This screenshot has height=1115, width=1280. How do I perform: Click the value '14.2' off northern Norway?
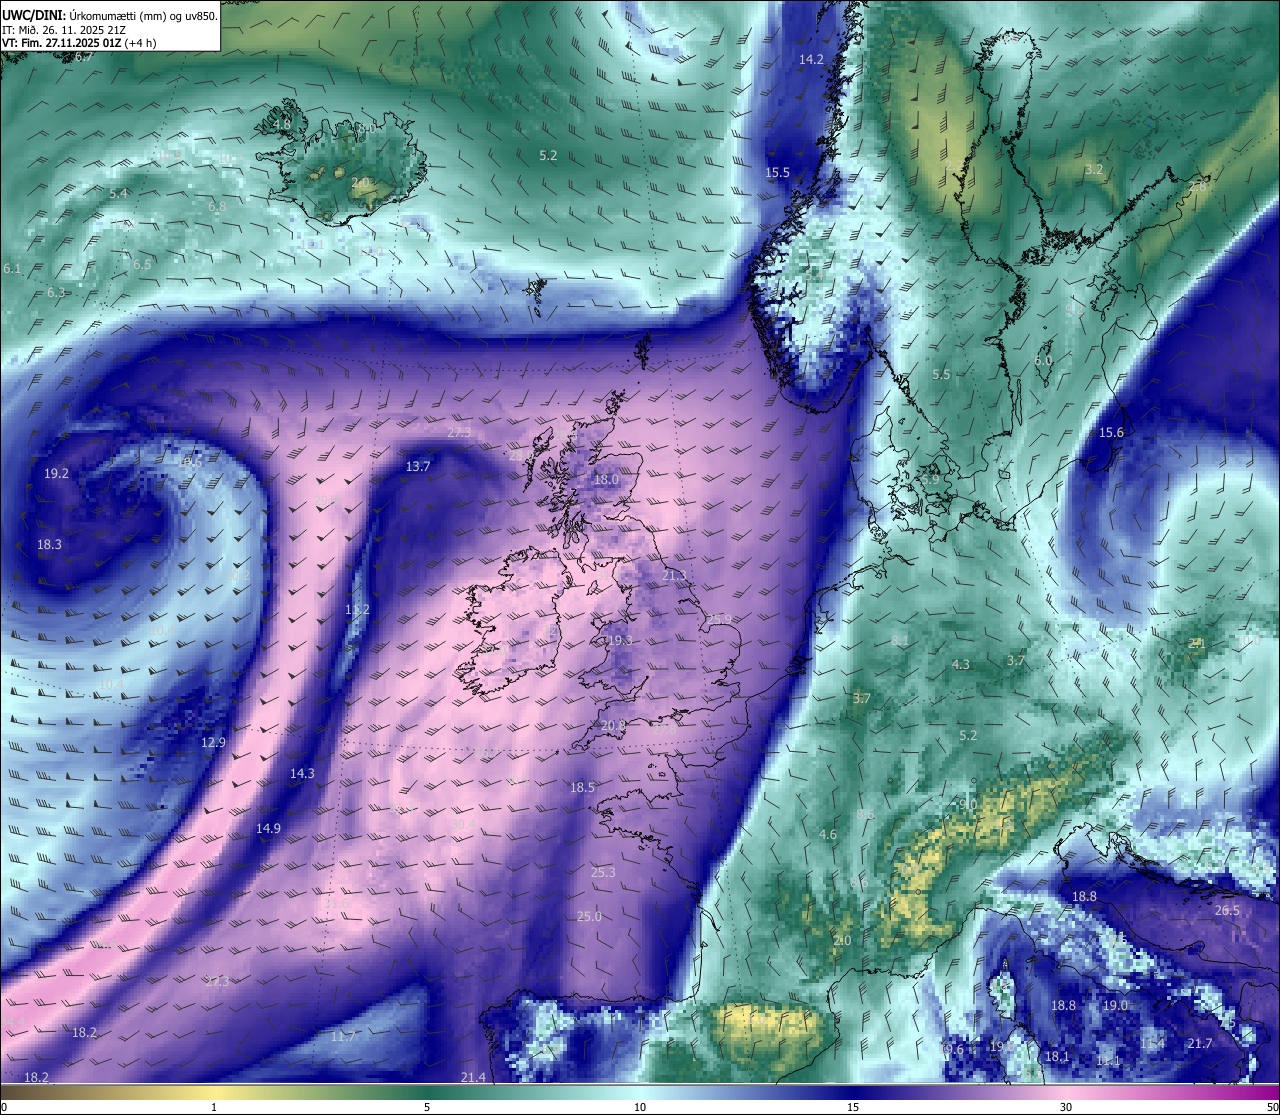(x=811, y=59)
